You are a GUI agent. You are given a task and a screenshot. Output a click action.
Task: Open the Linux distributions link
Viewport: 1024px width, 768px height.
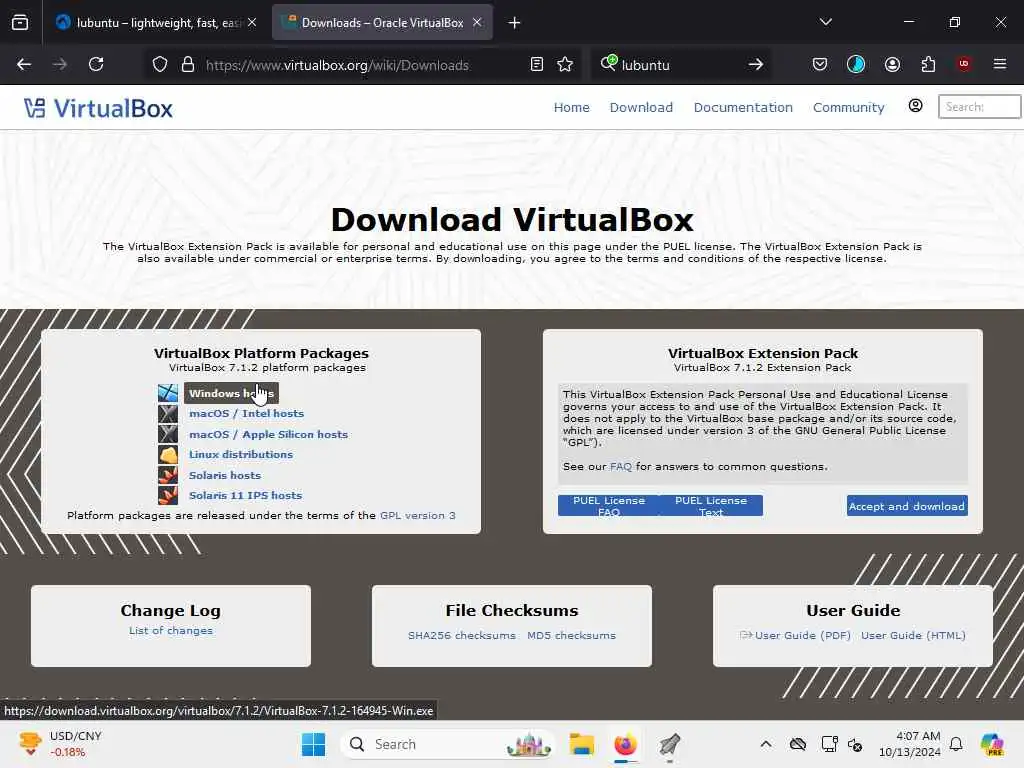coord(241,455)
